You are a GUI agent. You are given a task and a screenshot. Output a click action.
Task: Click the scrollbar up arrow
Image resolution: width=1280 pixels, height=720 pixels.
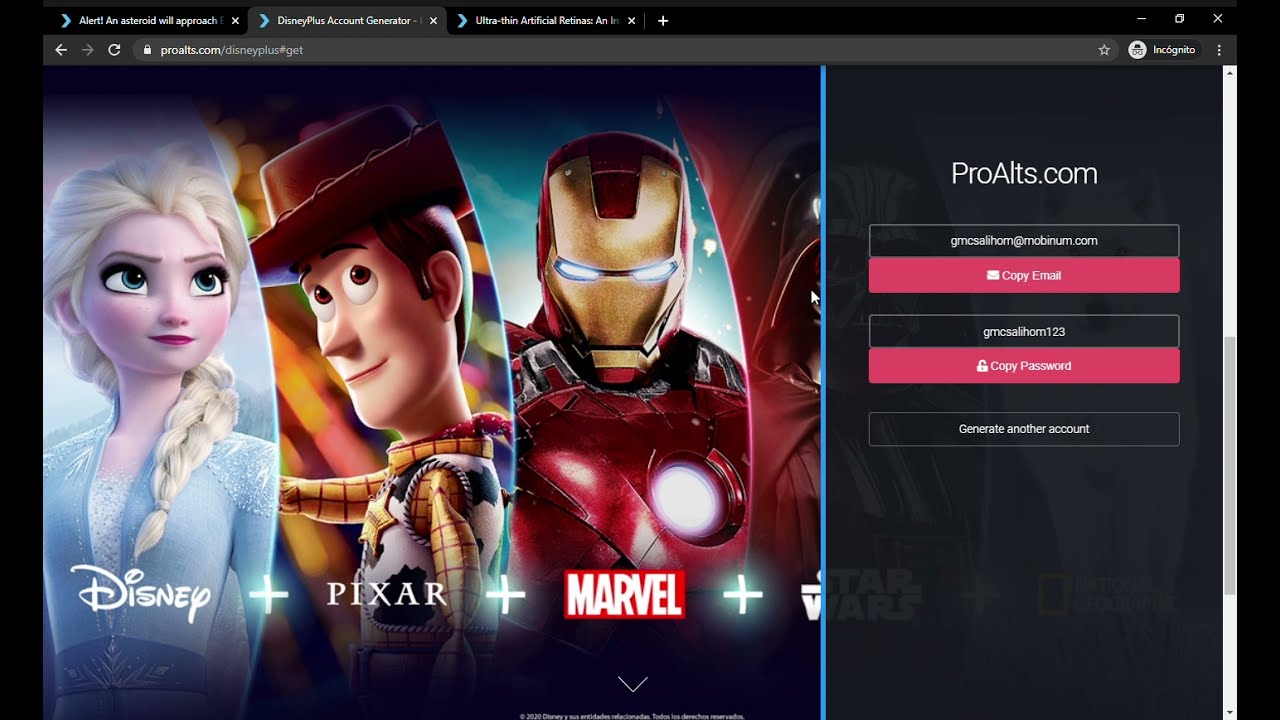pyautogui.click(x=1230, y=73)
